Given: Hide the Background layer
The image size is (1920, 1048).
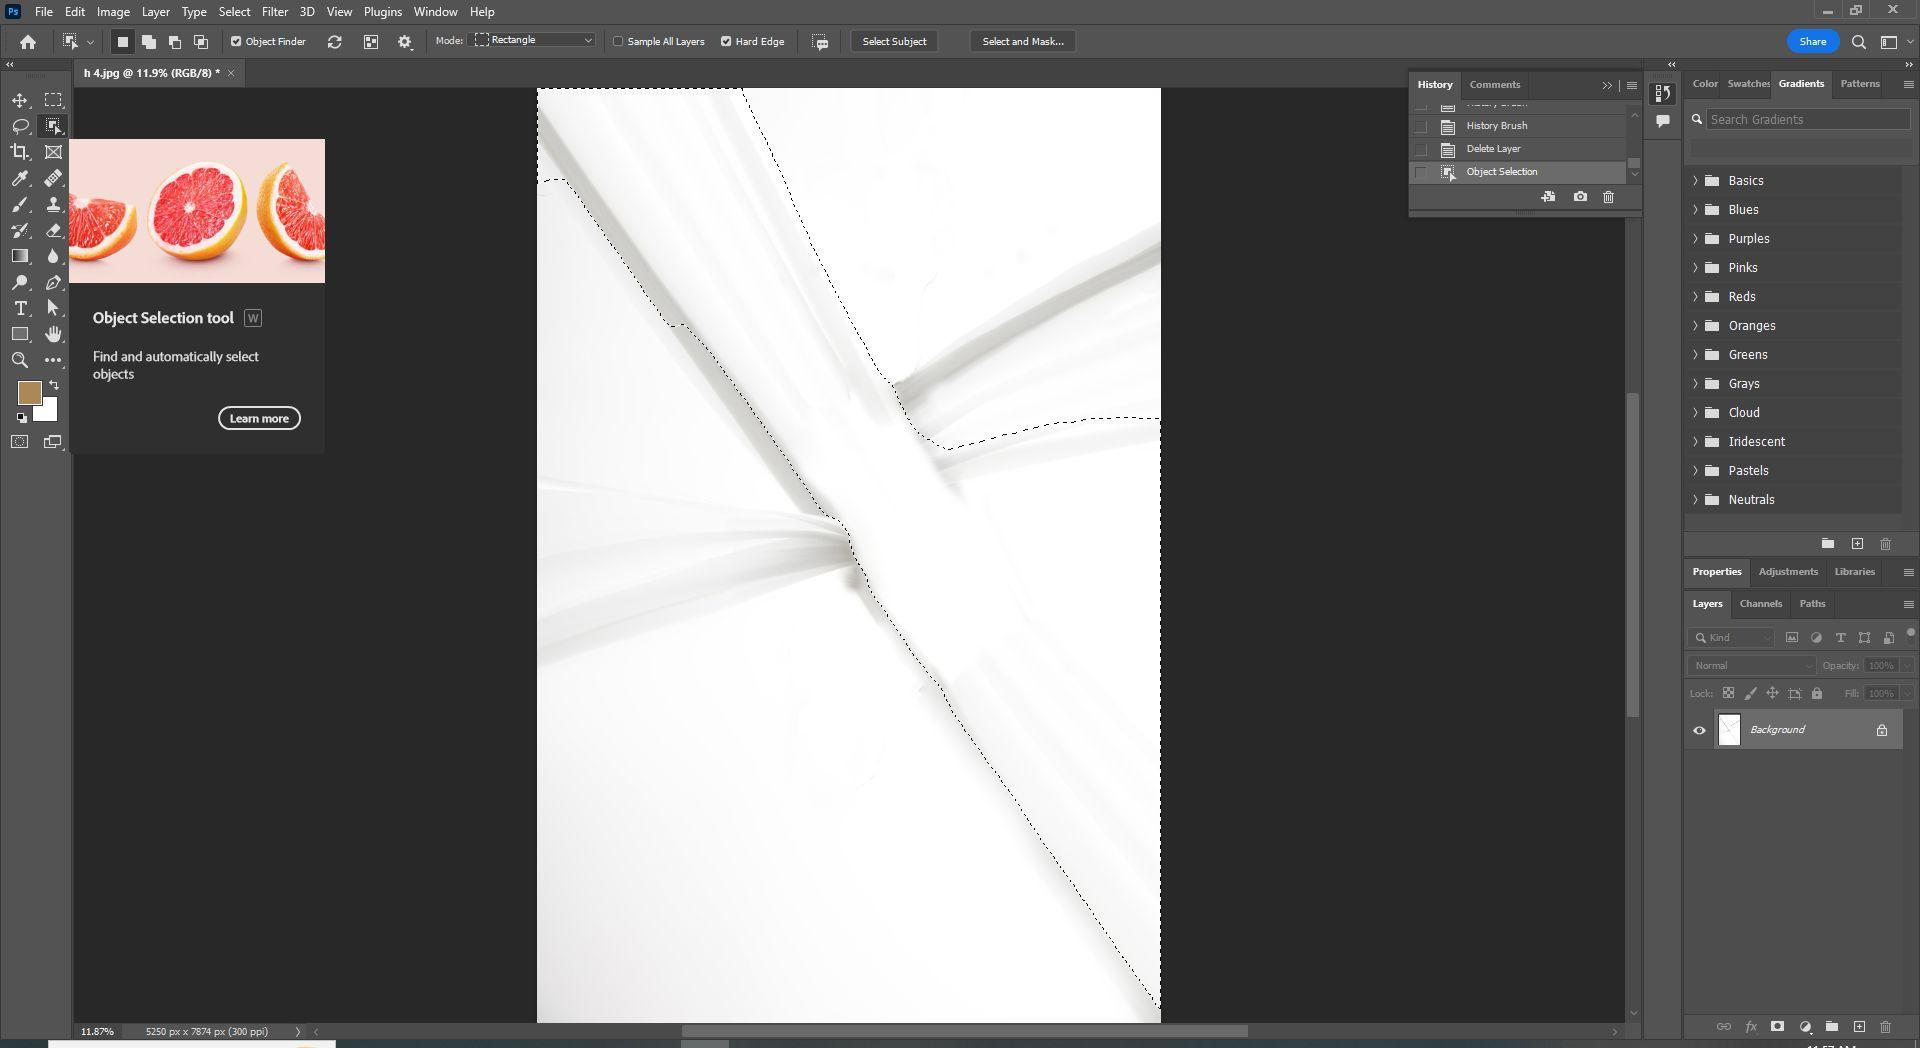Looking at the screenshot, I should click(x=1699, y=730).
